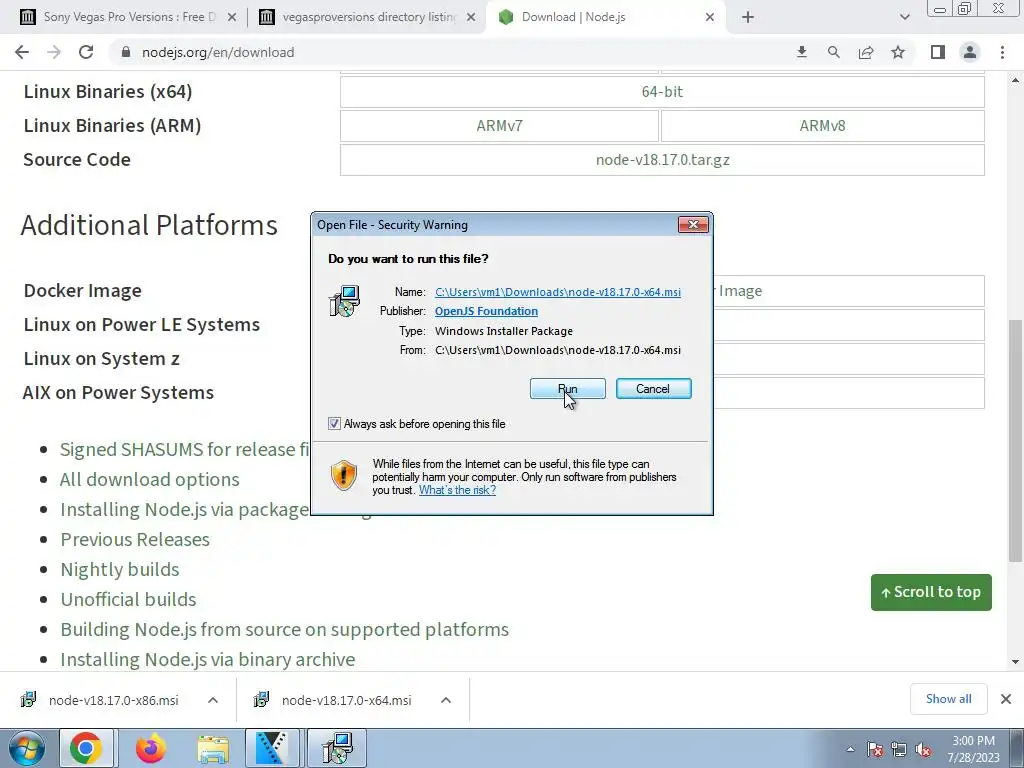The height and width of the screenshot is (768, 1024).
Task: Click the network tray icon
Action: click(899, 749)
